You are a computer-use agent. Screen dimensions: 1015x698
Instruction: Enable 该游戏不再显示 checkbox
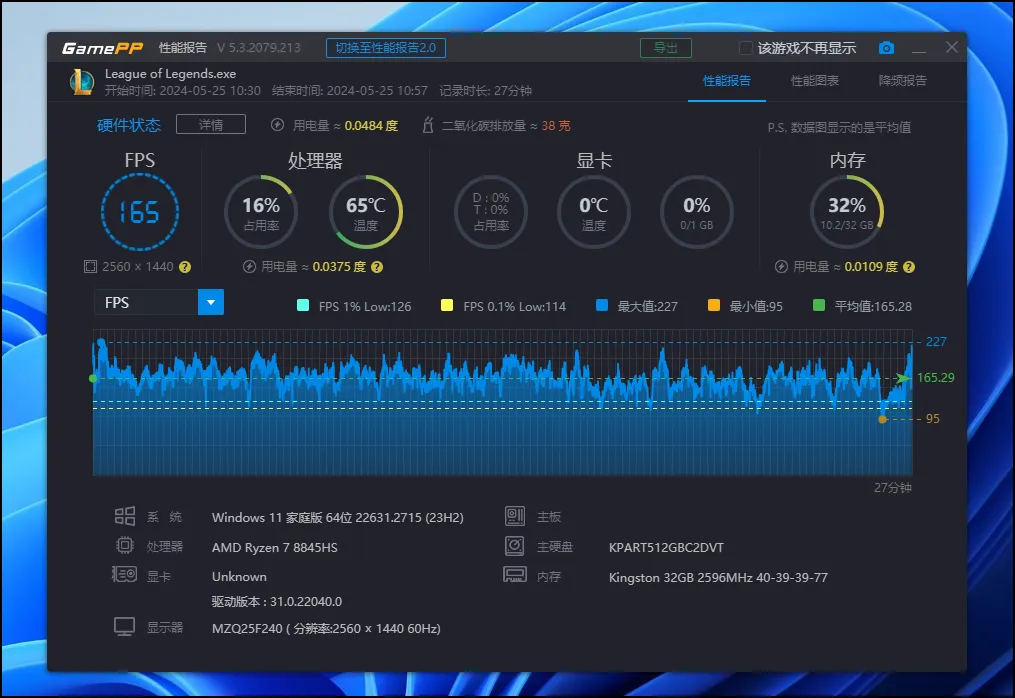point(746,48)
